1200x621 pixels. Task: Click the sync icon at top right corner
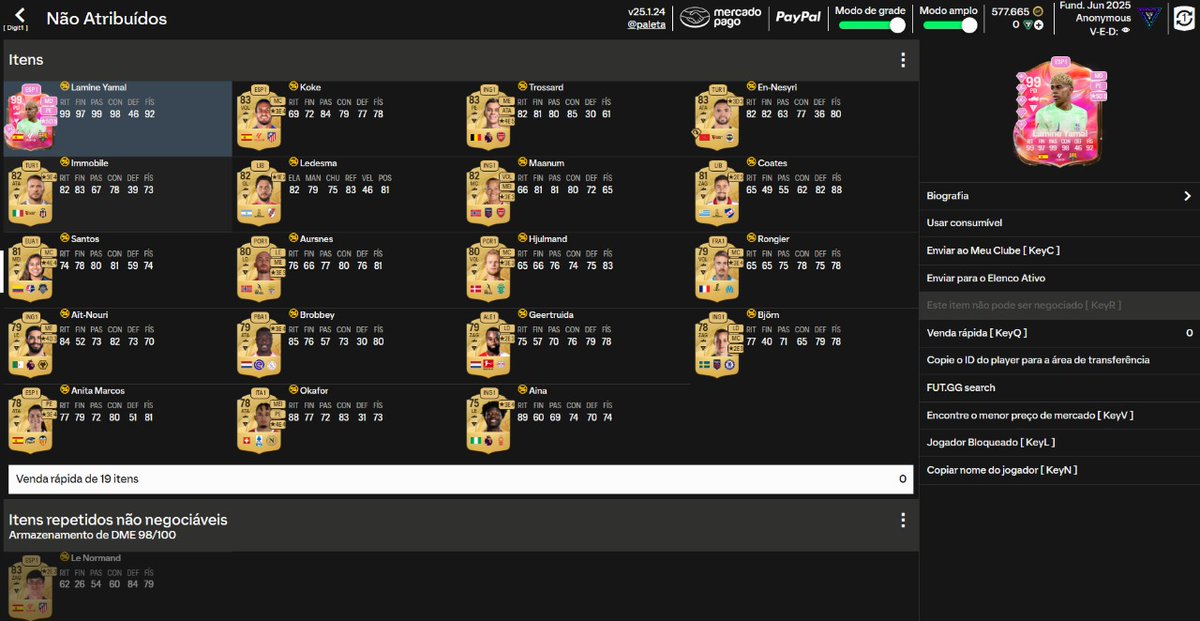click(x=1182, y=17)
